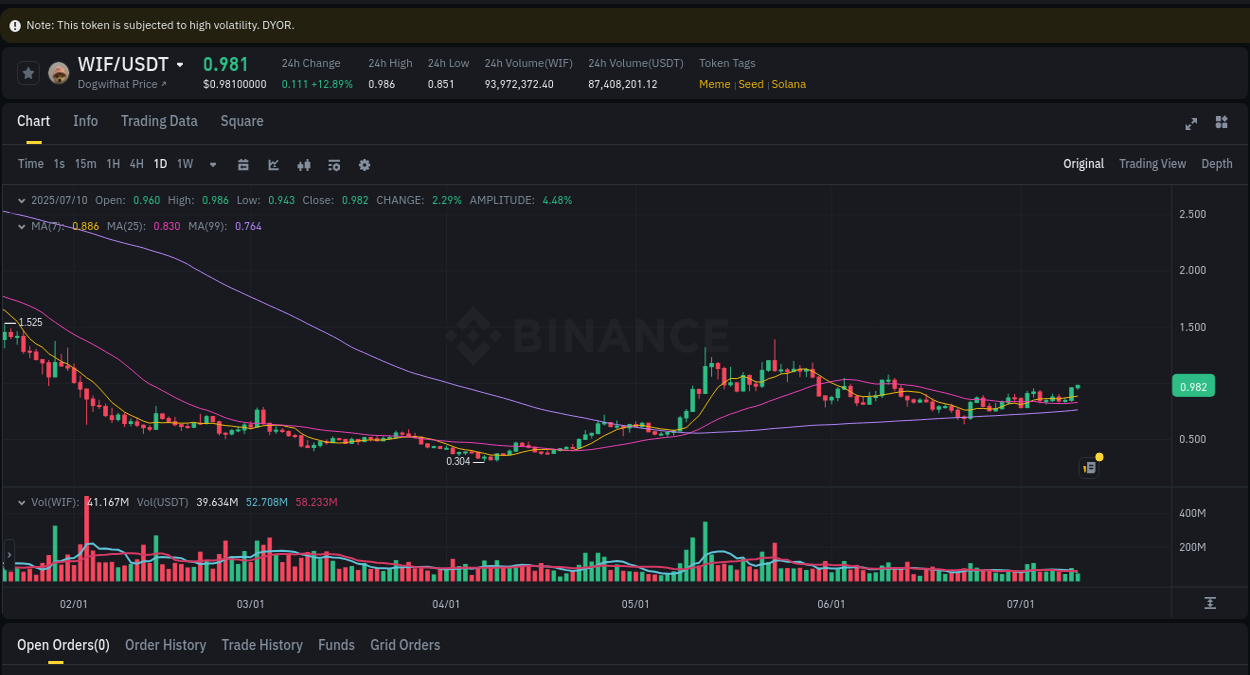
Task: Select the 1W timeframe
Action: [x=184, y=164]
